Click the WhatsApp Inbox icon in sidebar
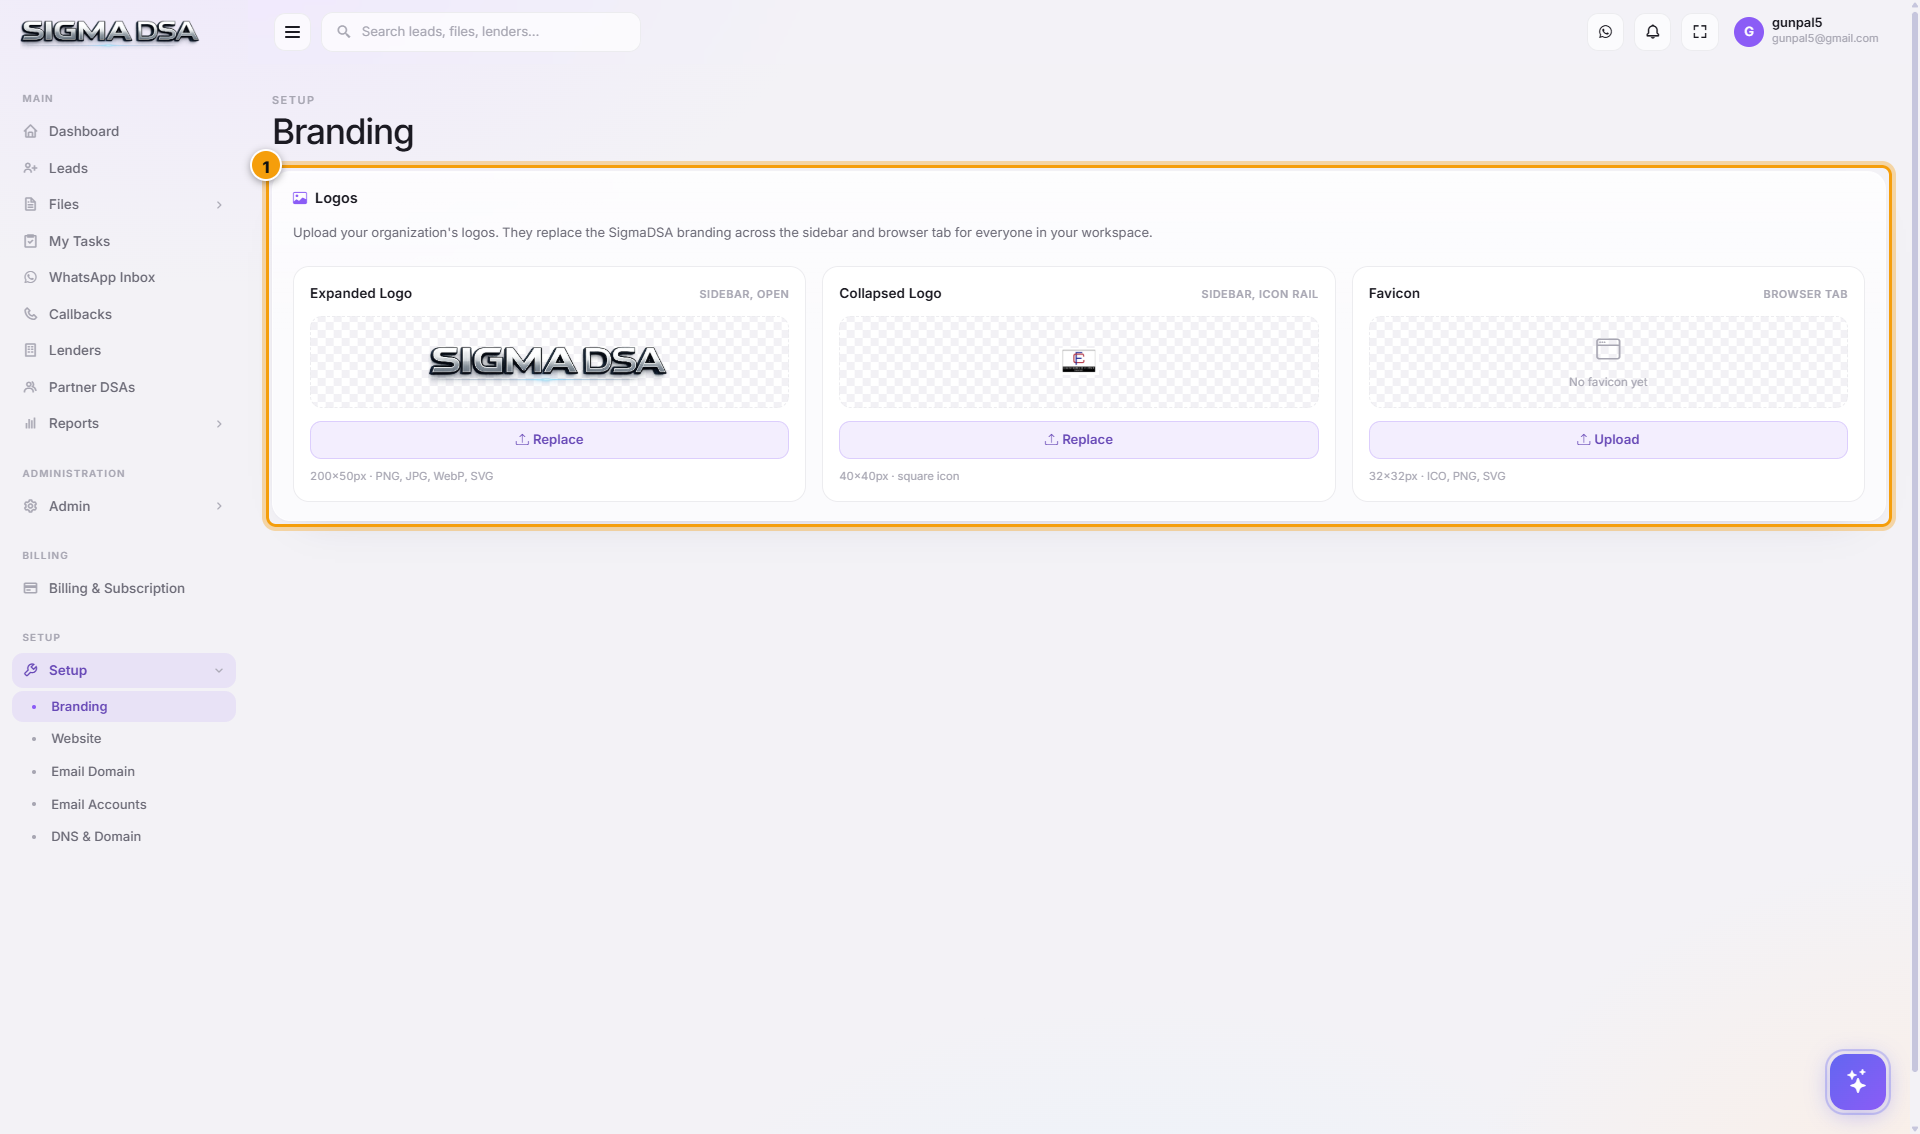This screenshot has height=1134, width=1920. click(x=31, y=277)
